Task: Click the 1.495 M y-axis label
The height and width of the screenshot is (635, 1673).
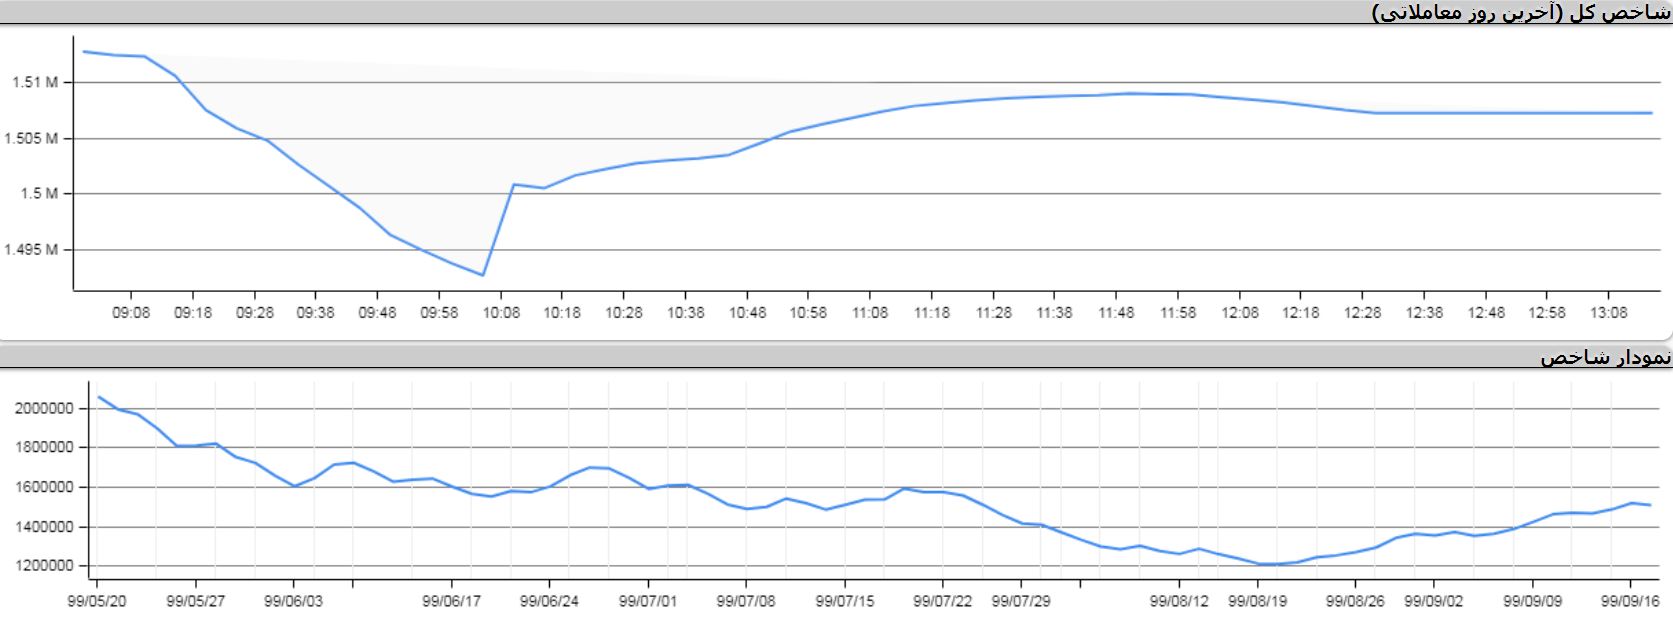Action: (x=31, y=250)
